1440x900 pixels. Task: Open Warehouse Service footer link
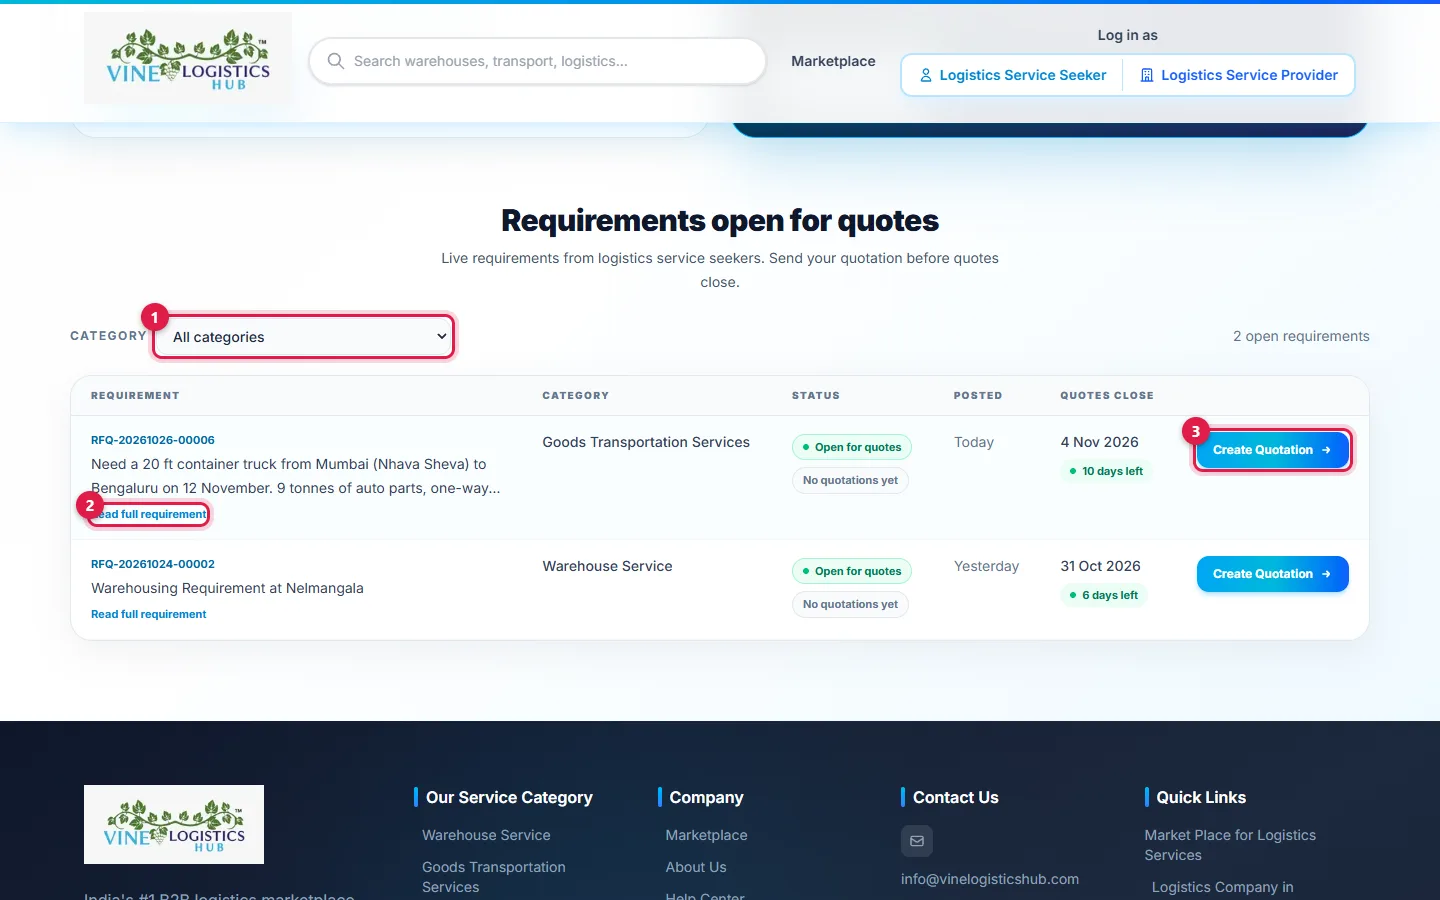(486, 835)
